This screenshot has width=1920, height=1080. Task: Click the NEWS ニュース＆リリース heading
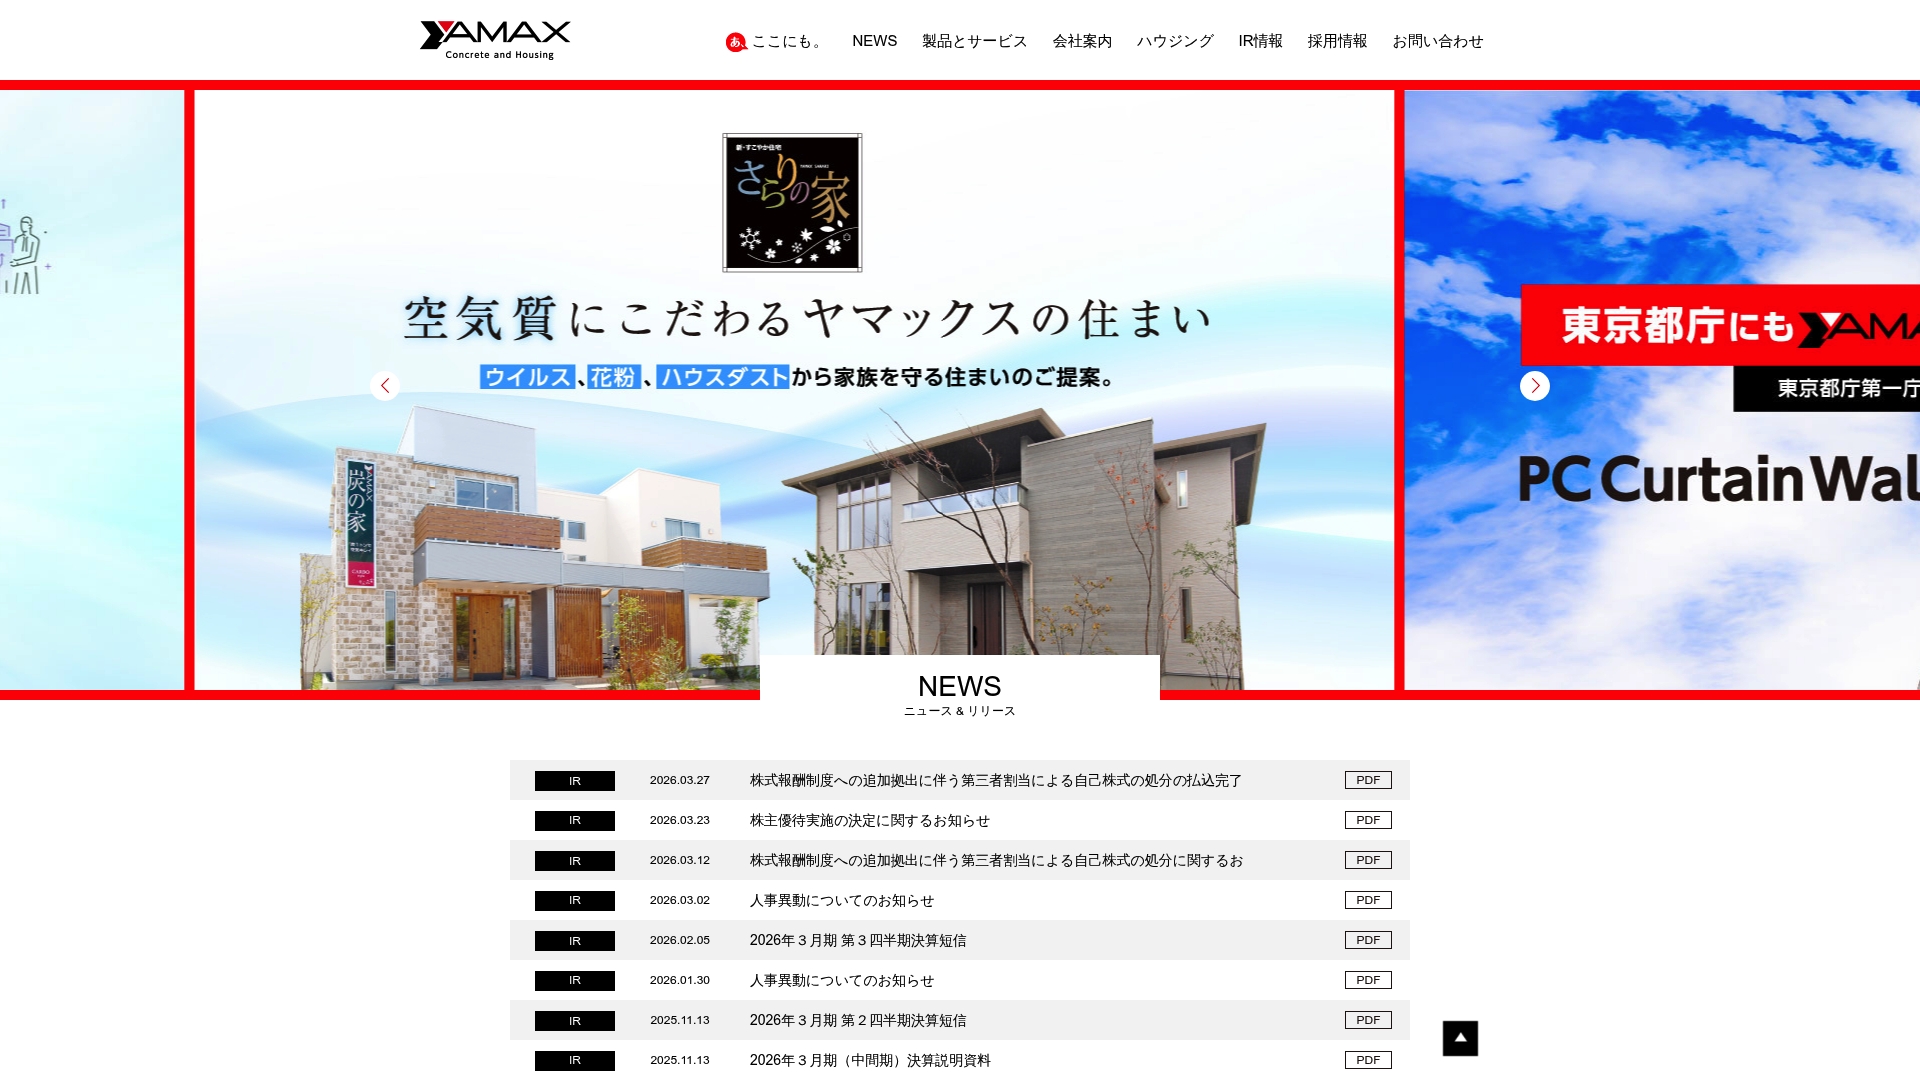pos(960,695)
